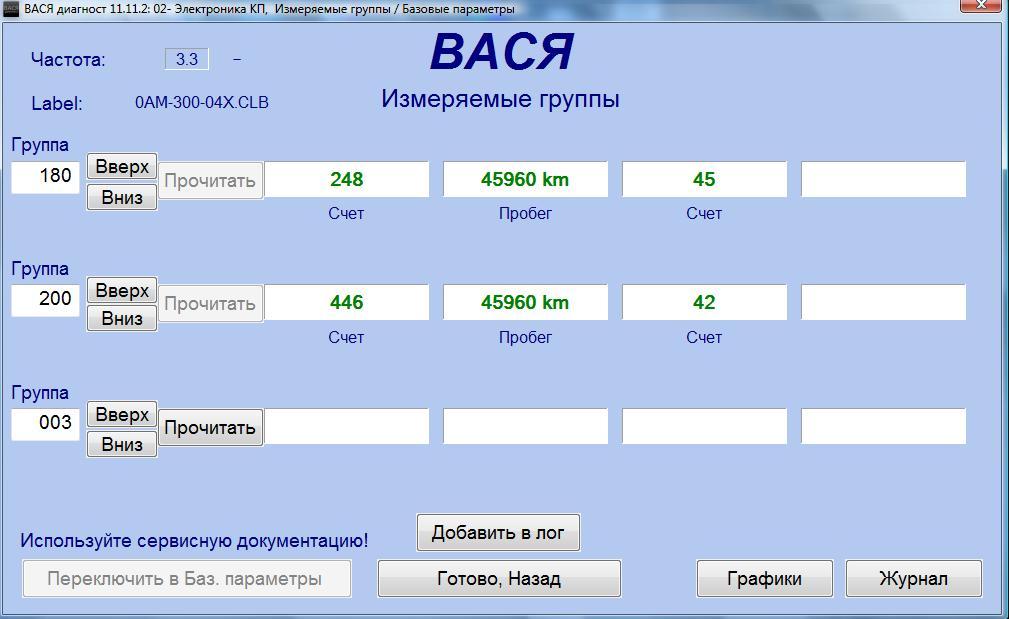Click Переключить в Баз. параметры button
The image size is (1009, 619).
[x=187, y=578]
